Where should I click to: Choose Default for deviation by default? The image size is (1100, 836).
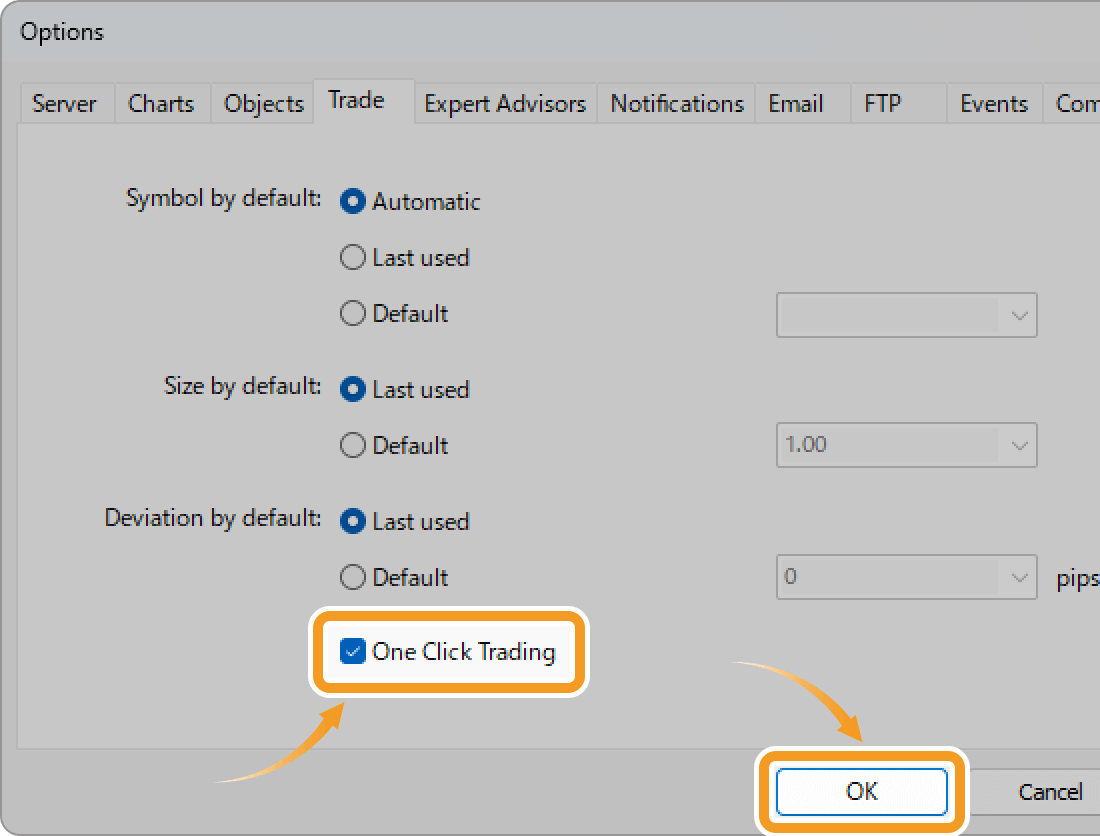point(352,577)
